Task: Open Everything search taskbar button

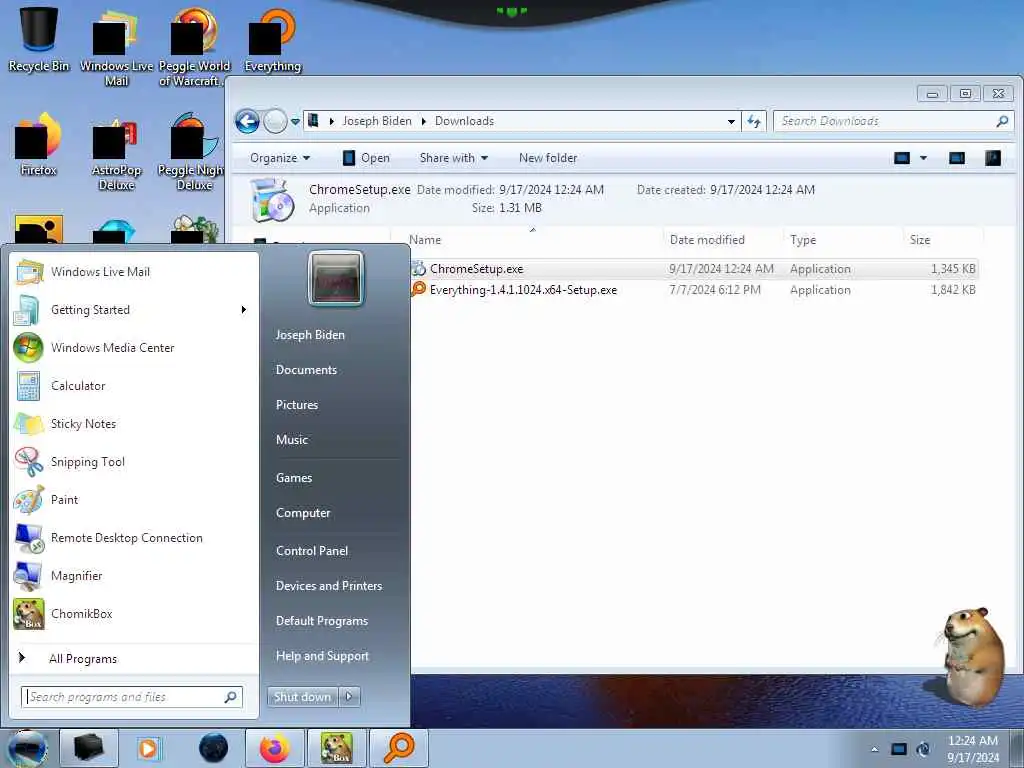Action: coord(398,748)
